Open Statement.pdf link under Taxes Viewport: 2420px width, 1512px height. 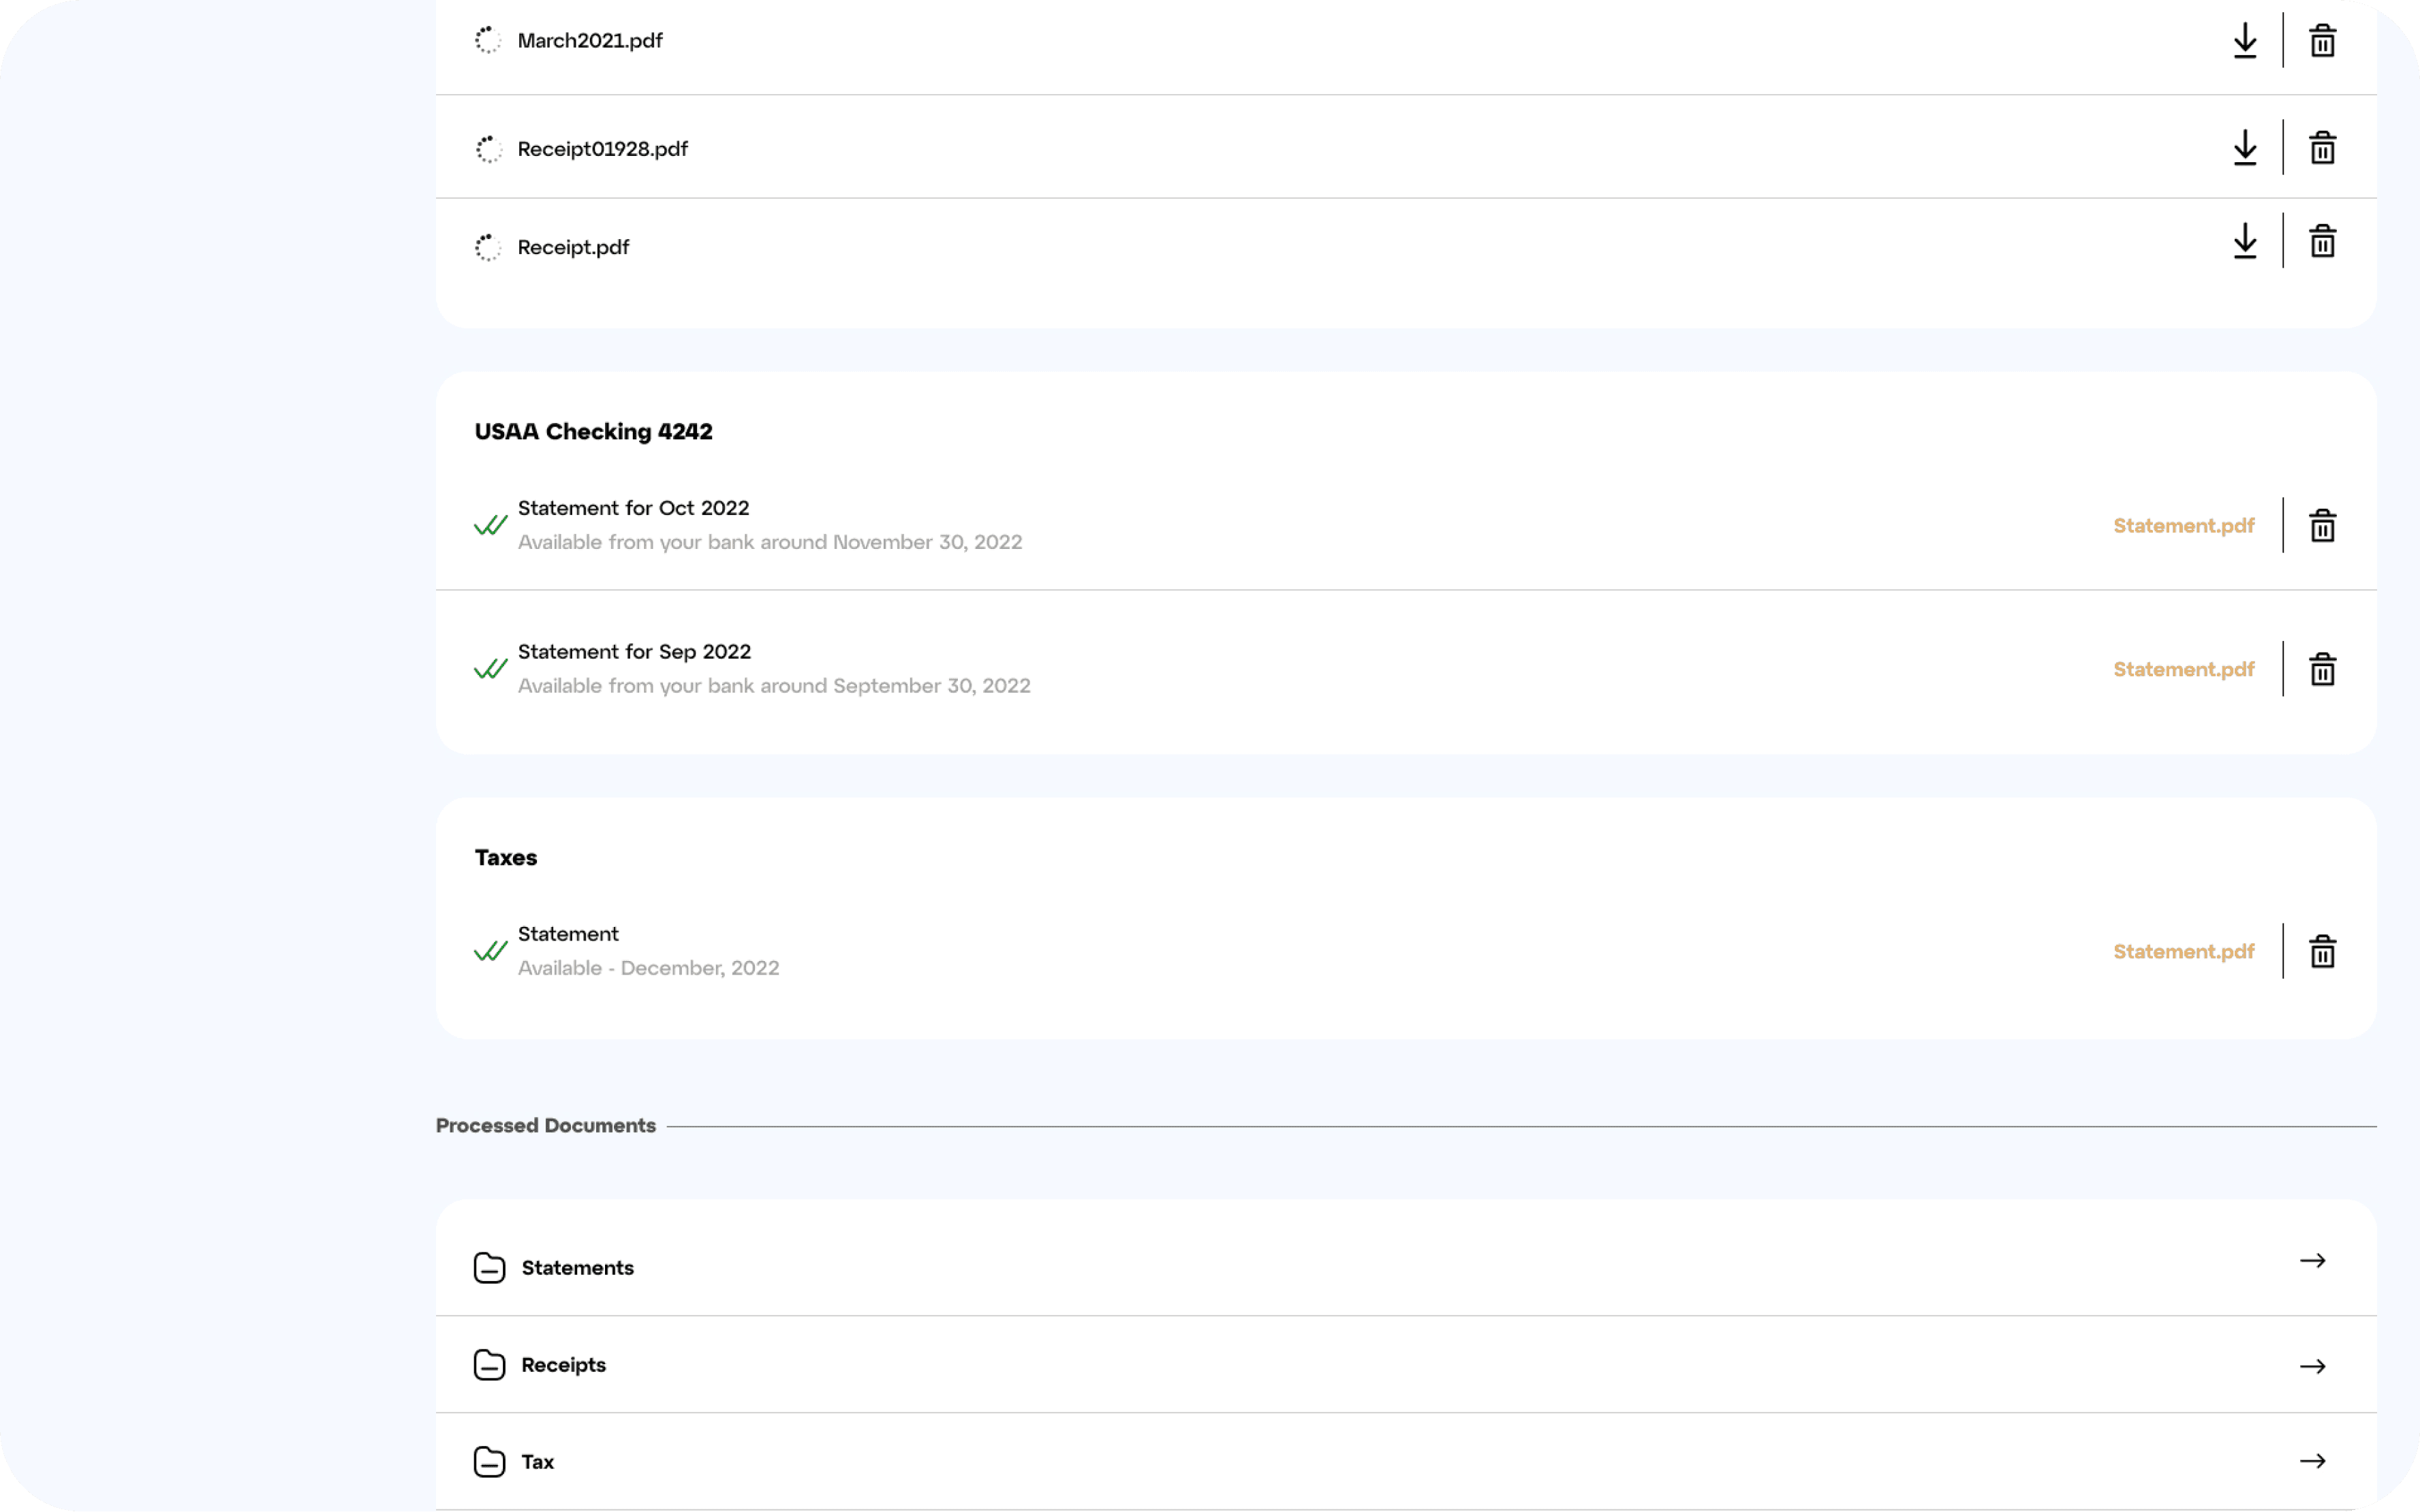click(2184, 952)
